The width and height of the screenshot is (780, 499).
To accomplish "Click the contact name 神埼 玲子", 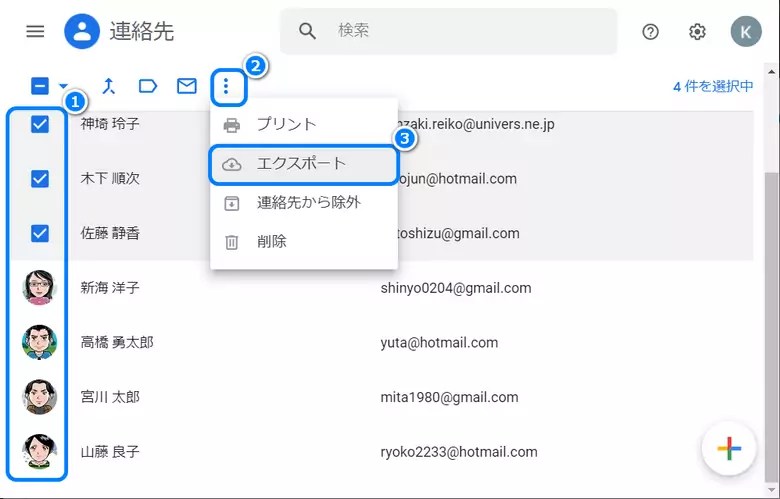I will (110, 124).
